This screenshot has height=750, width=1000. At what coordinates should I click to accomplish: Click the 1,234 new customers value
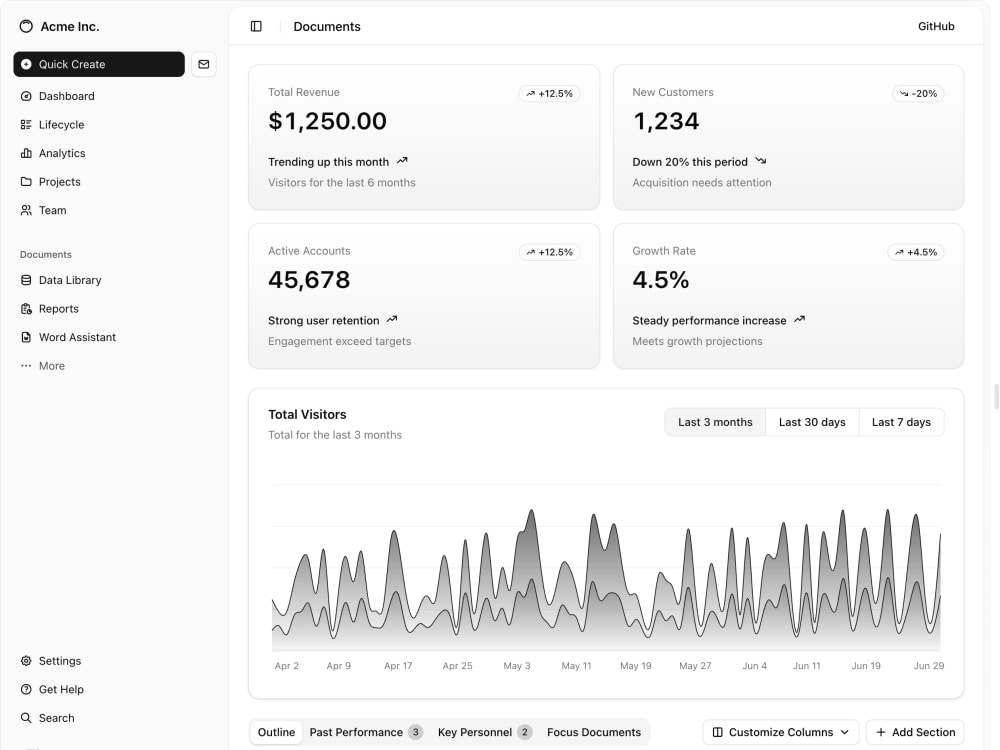pos(666,121)
